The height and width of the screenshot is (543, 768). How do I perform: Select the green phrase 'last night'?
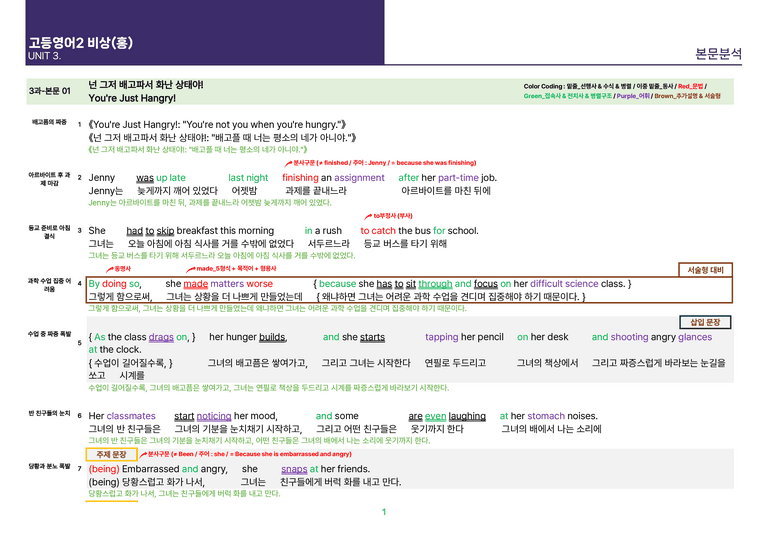tap(248, 178)
